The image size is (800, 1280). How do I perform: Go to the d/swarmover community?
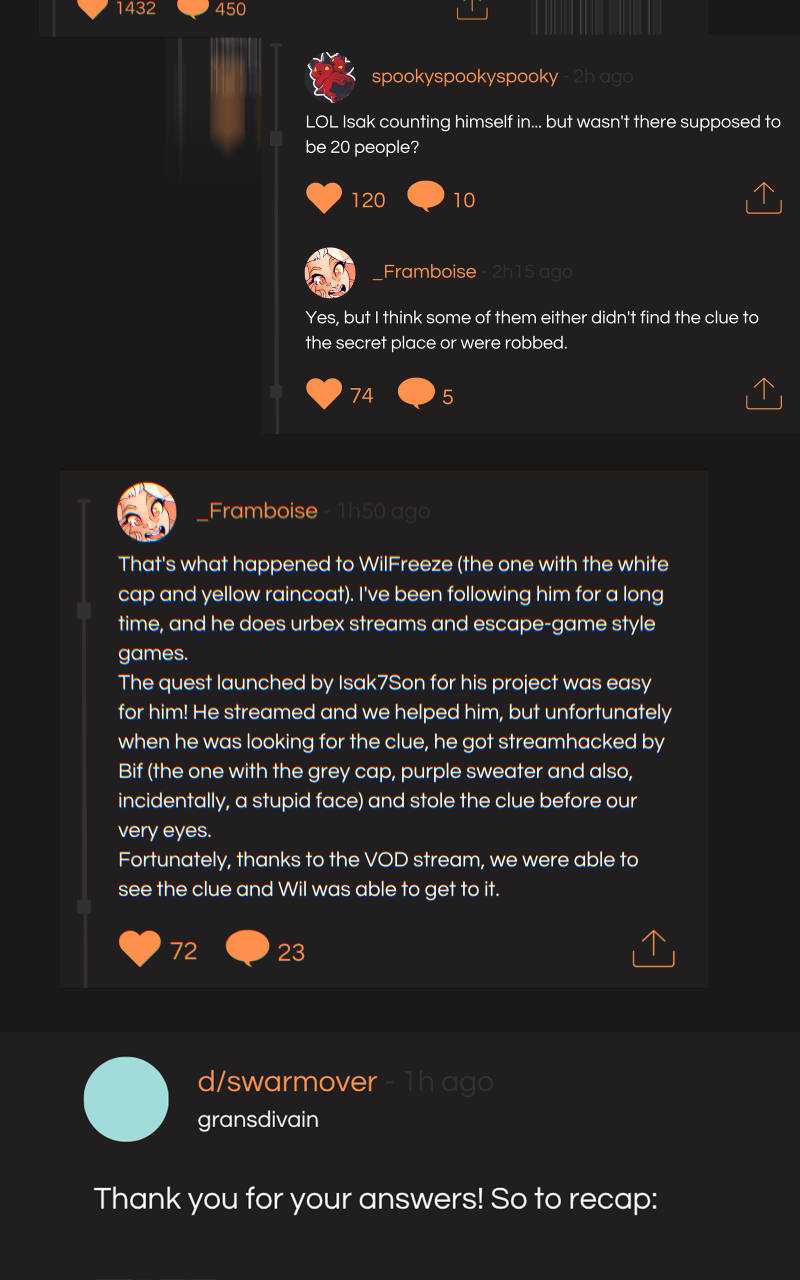click(x=287, y=1081)
